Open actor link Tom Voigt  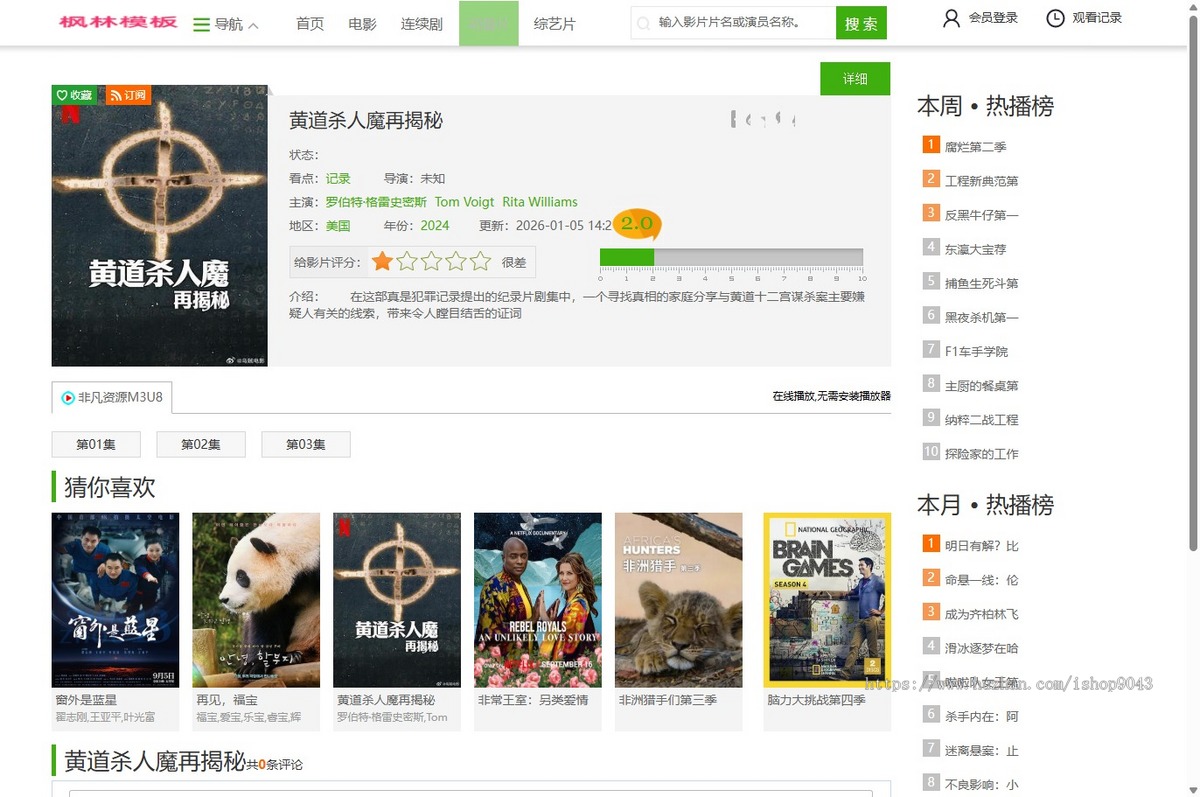[464, 202]
